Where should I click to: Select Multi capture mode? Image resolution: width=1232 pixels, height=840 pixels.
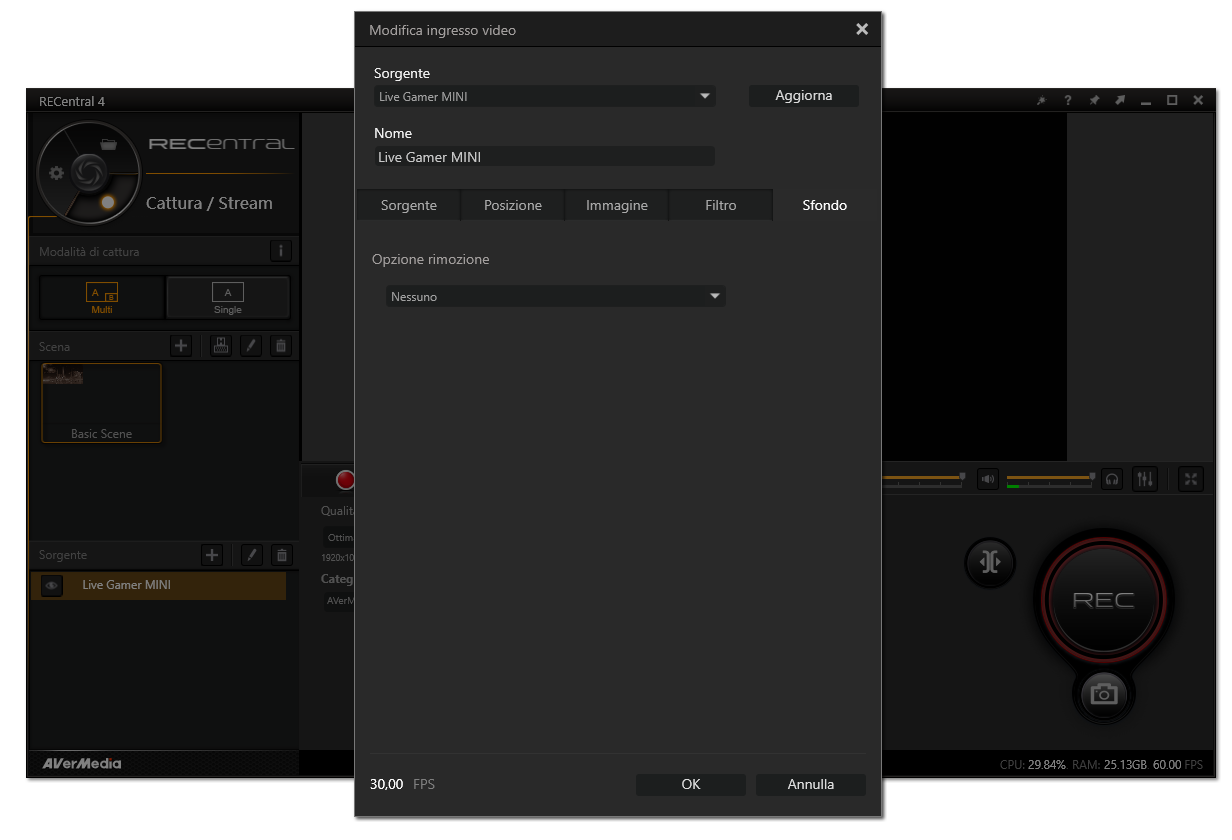(x=102, y=298)
